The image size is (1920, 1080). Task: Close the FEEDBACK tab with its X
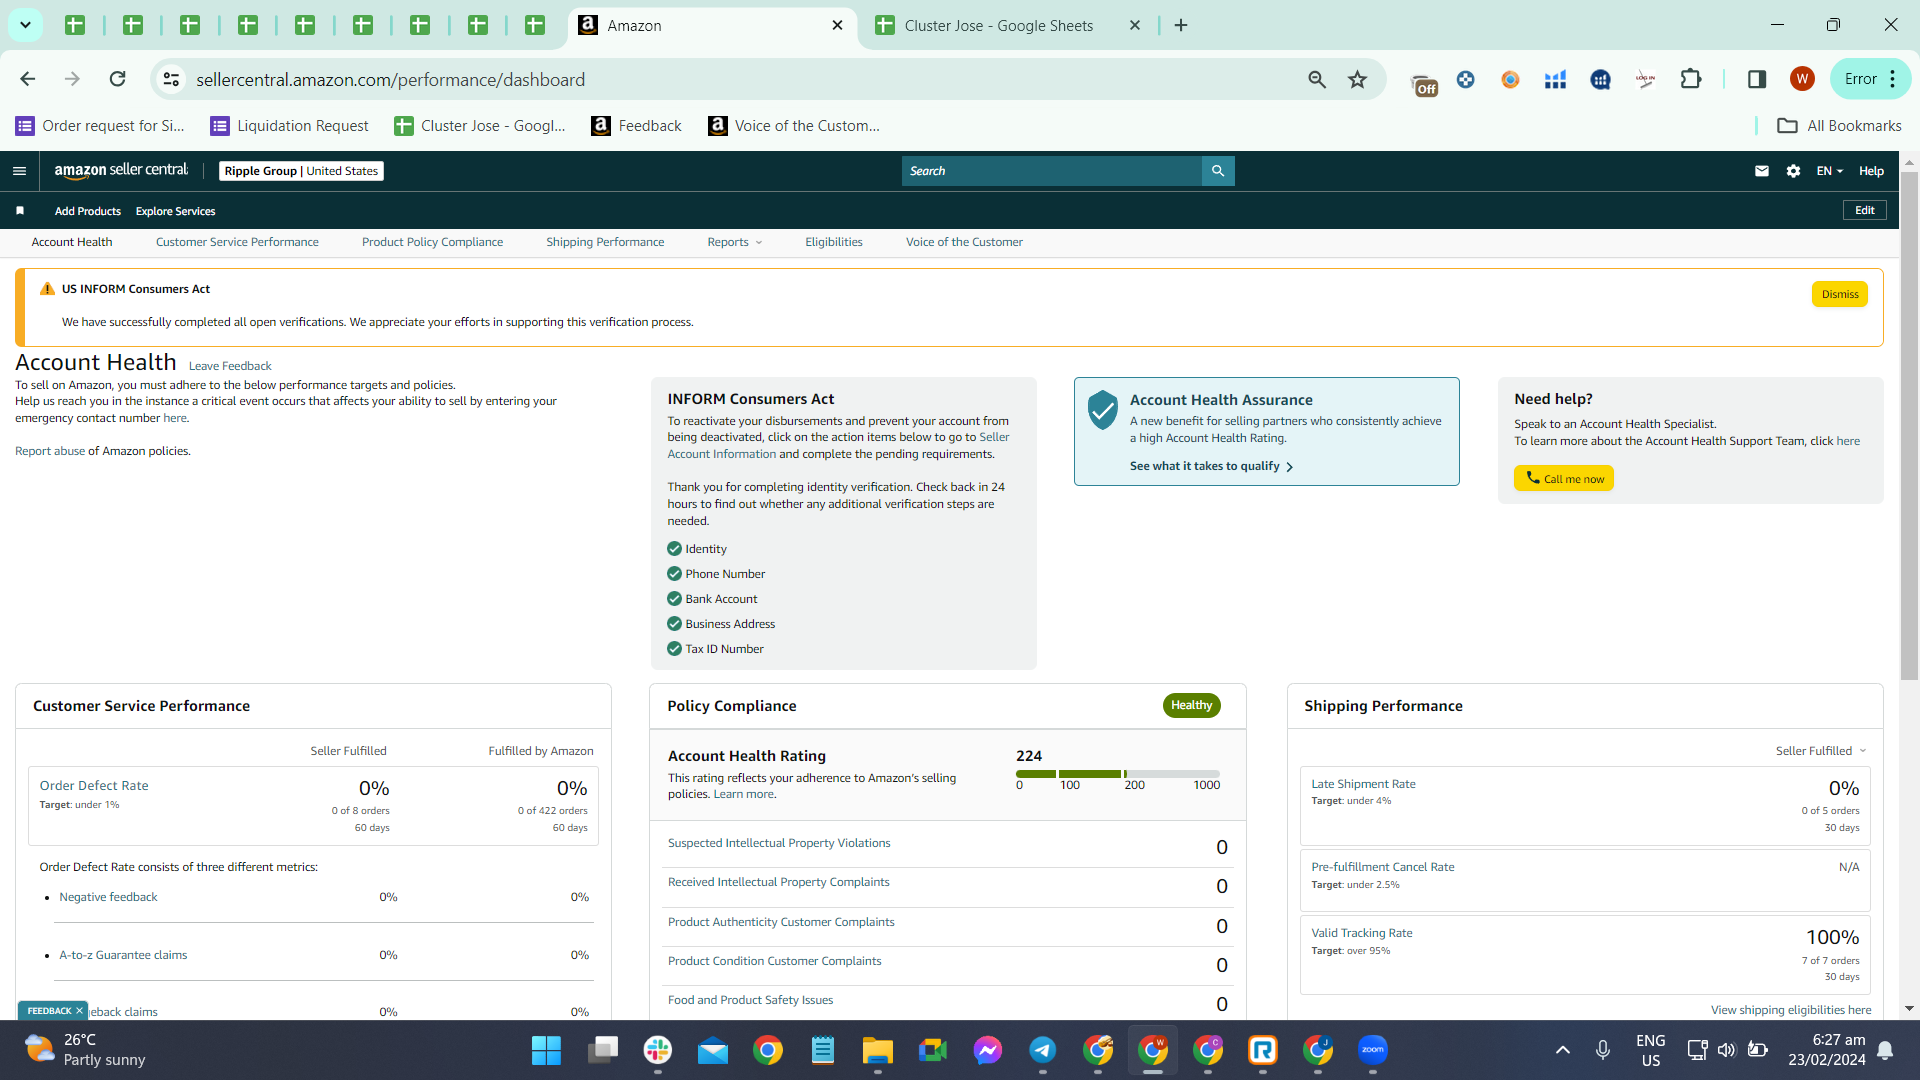[x=79, y=1011]
